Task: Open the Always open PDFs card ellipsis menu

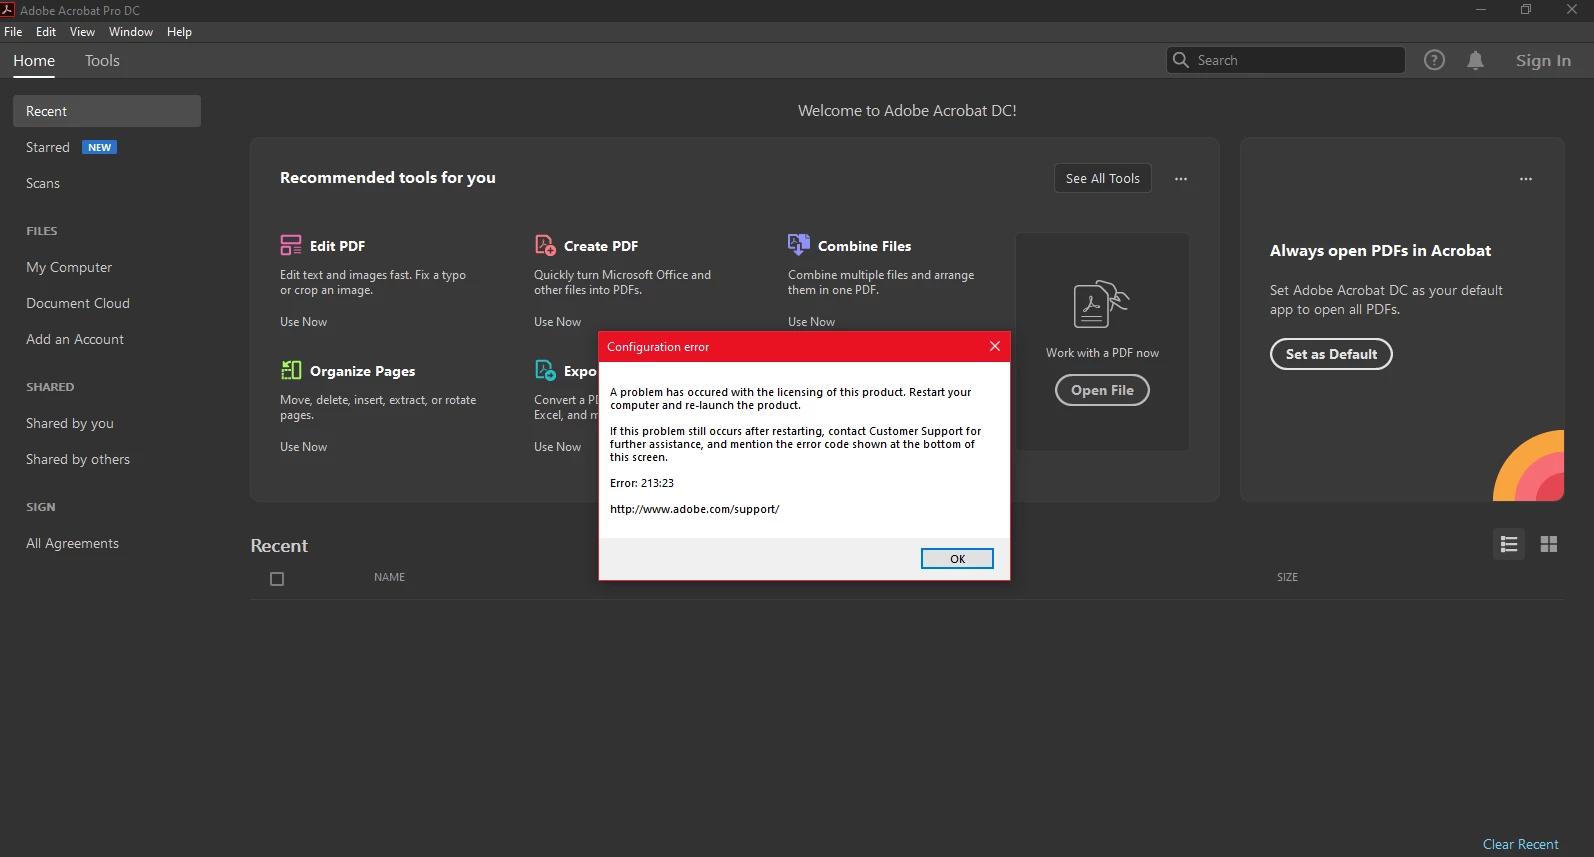Action: (x=1526, y=179)
